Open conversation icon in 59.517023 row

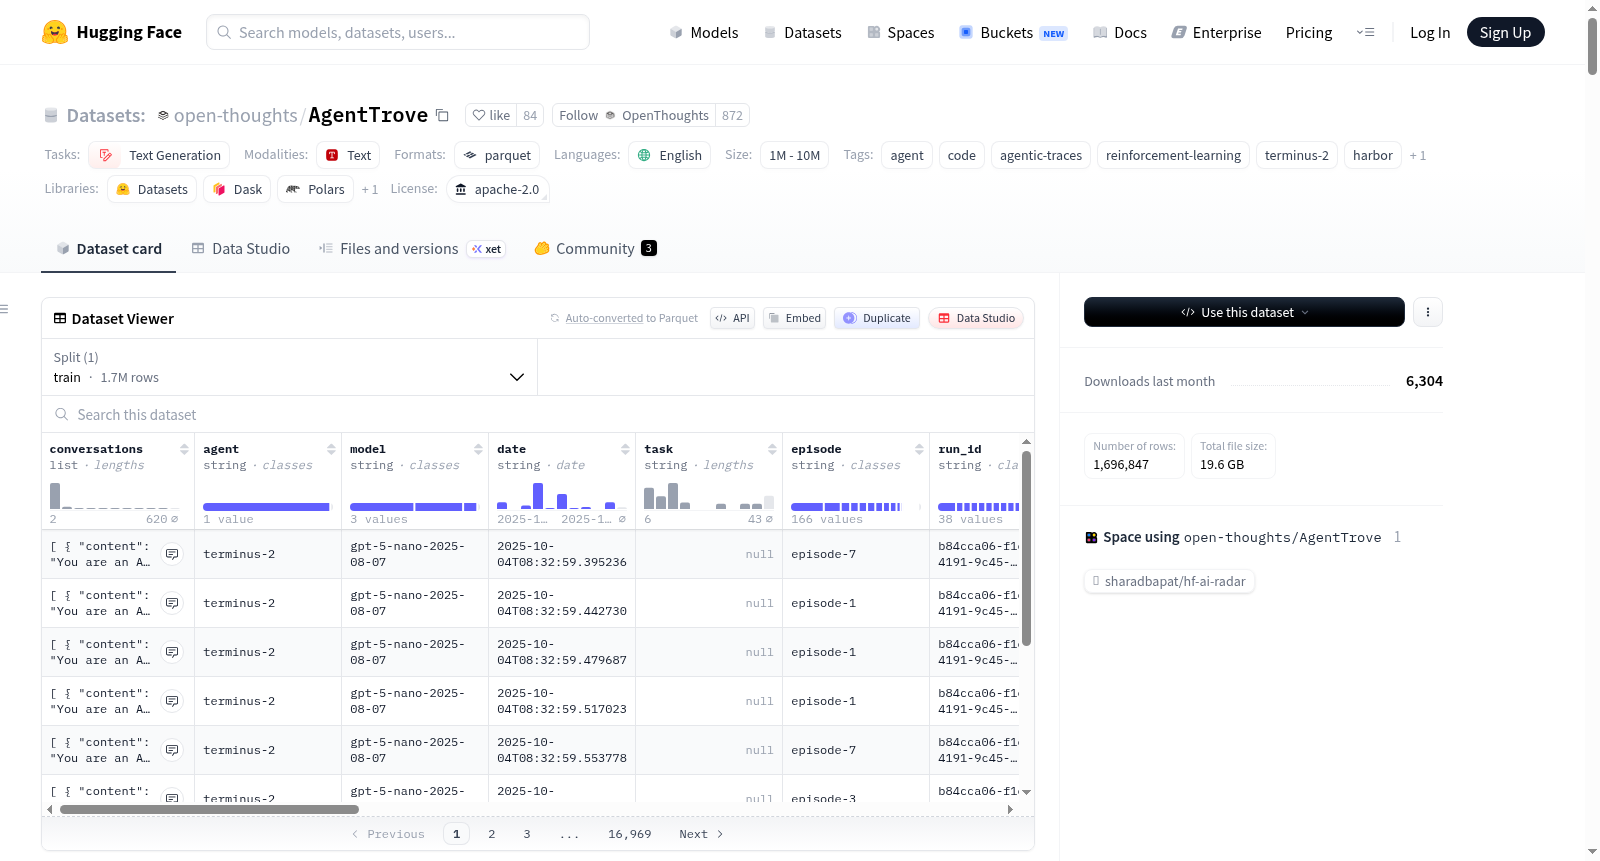coord(172,701)
